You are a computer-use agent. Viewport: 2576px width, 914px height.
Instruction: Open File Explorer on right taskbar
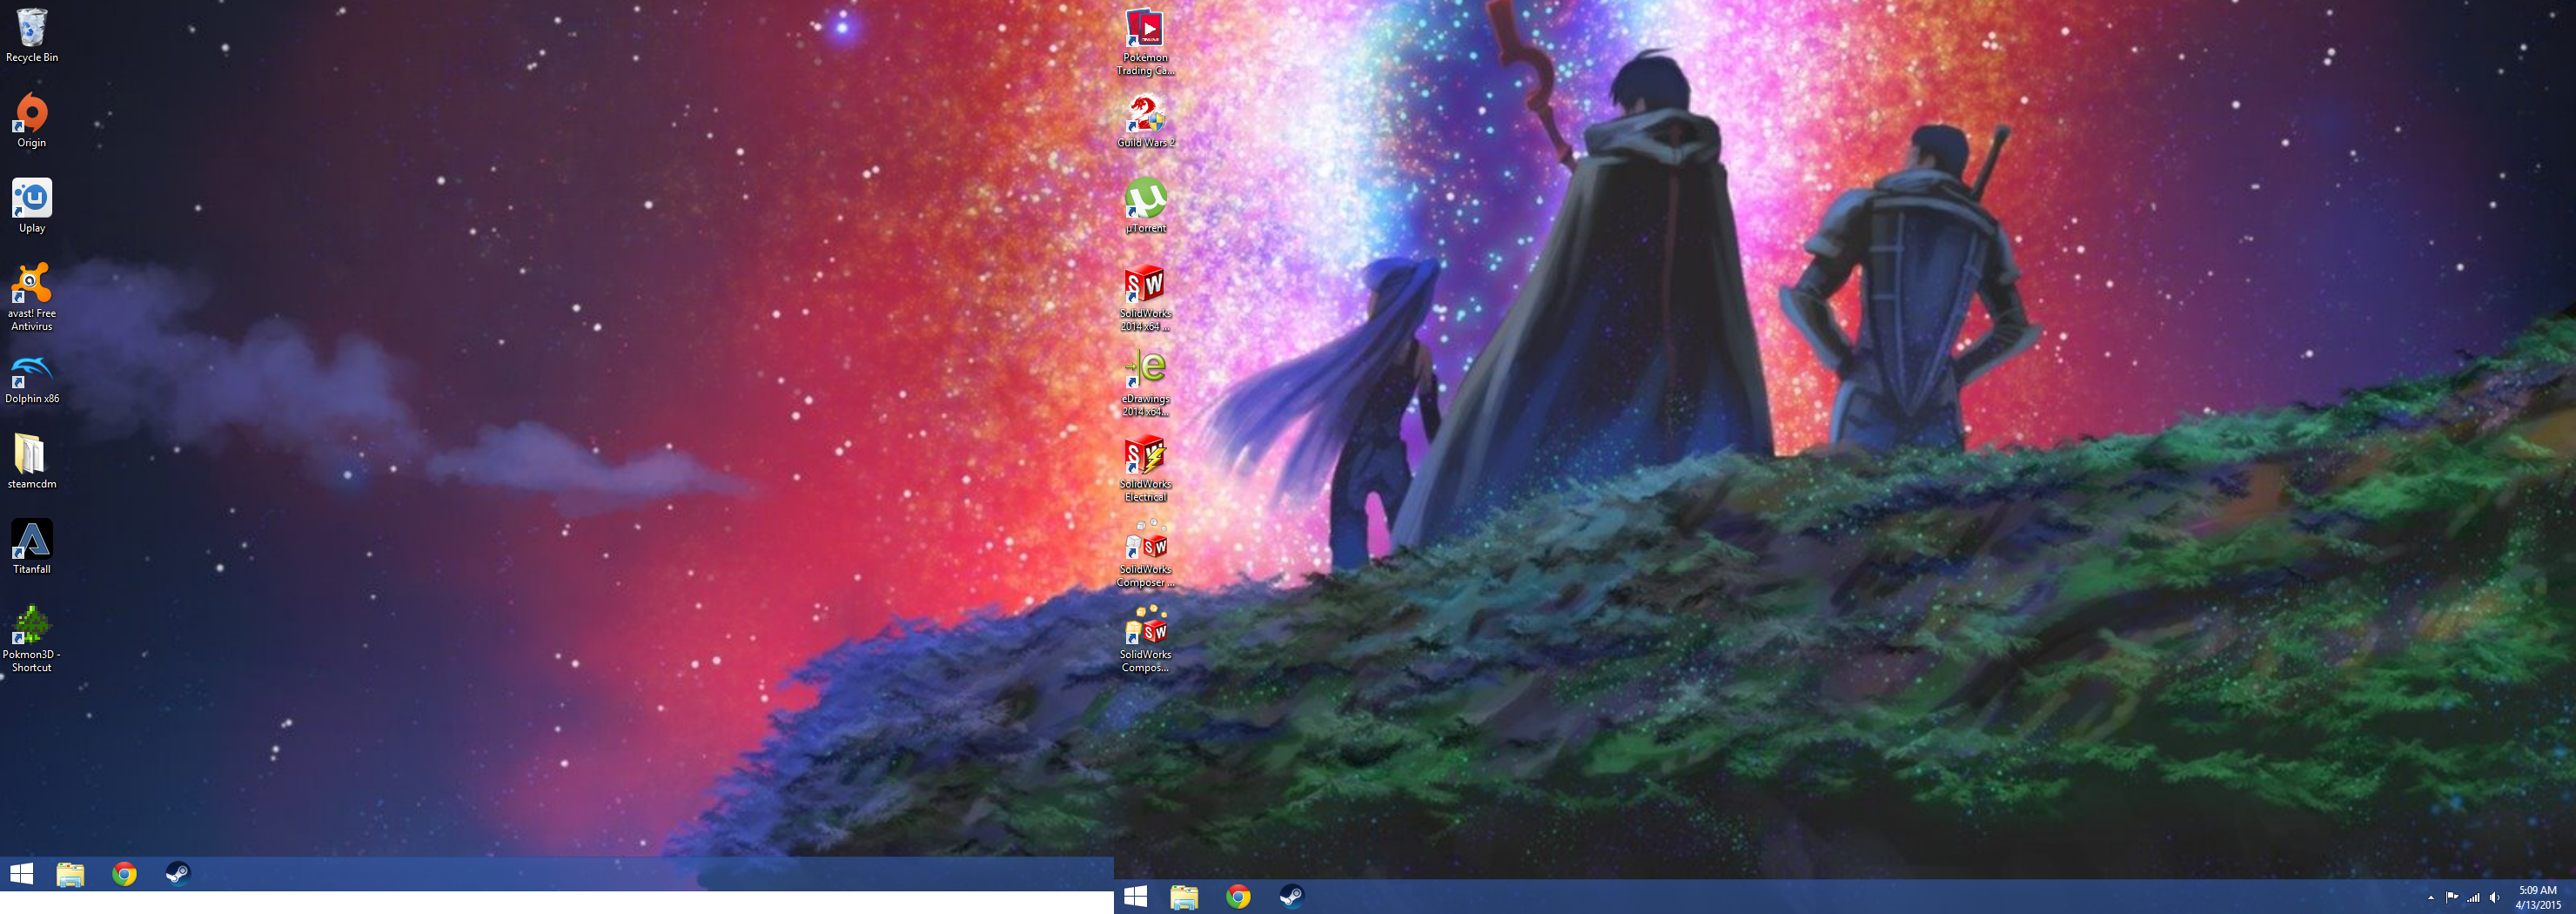coord(1184,897)
